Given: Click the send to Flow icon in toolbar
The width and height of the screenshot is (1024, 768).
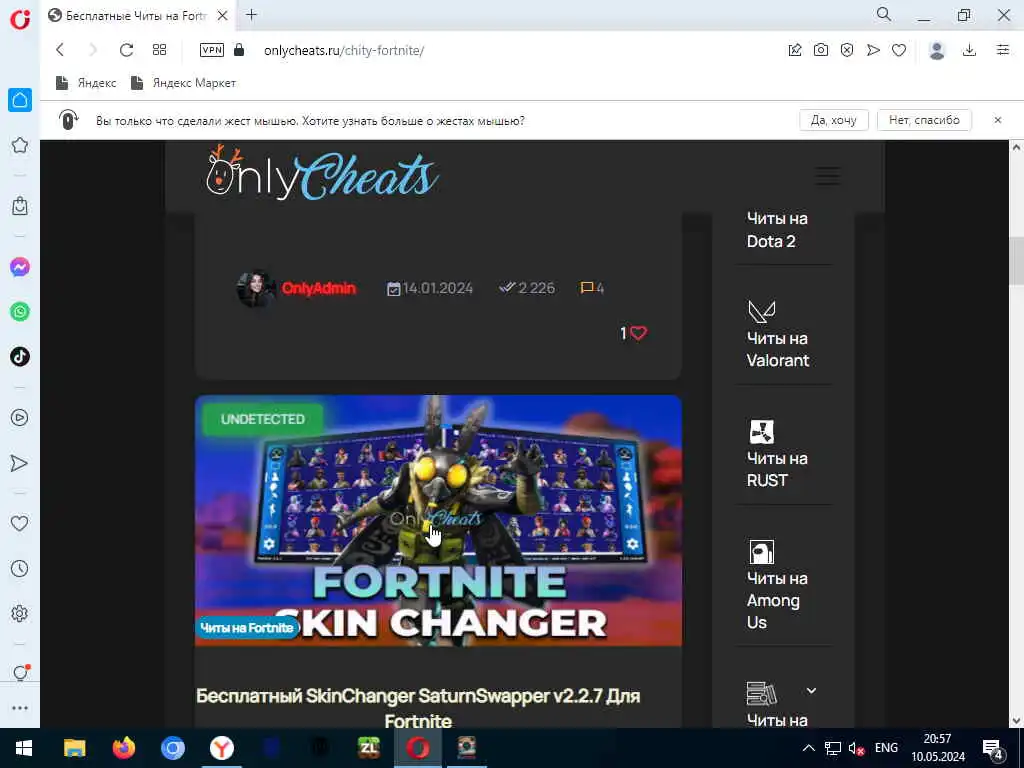Looking at the screenshot, I should click(x=873, y=50).
